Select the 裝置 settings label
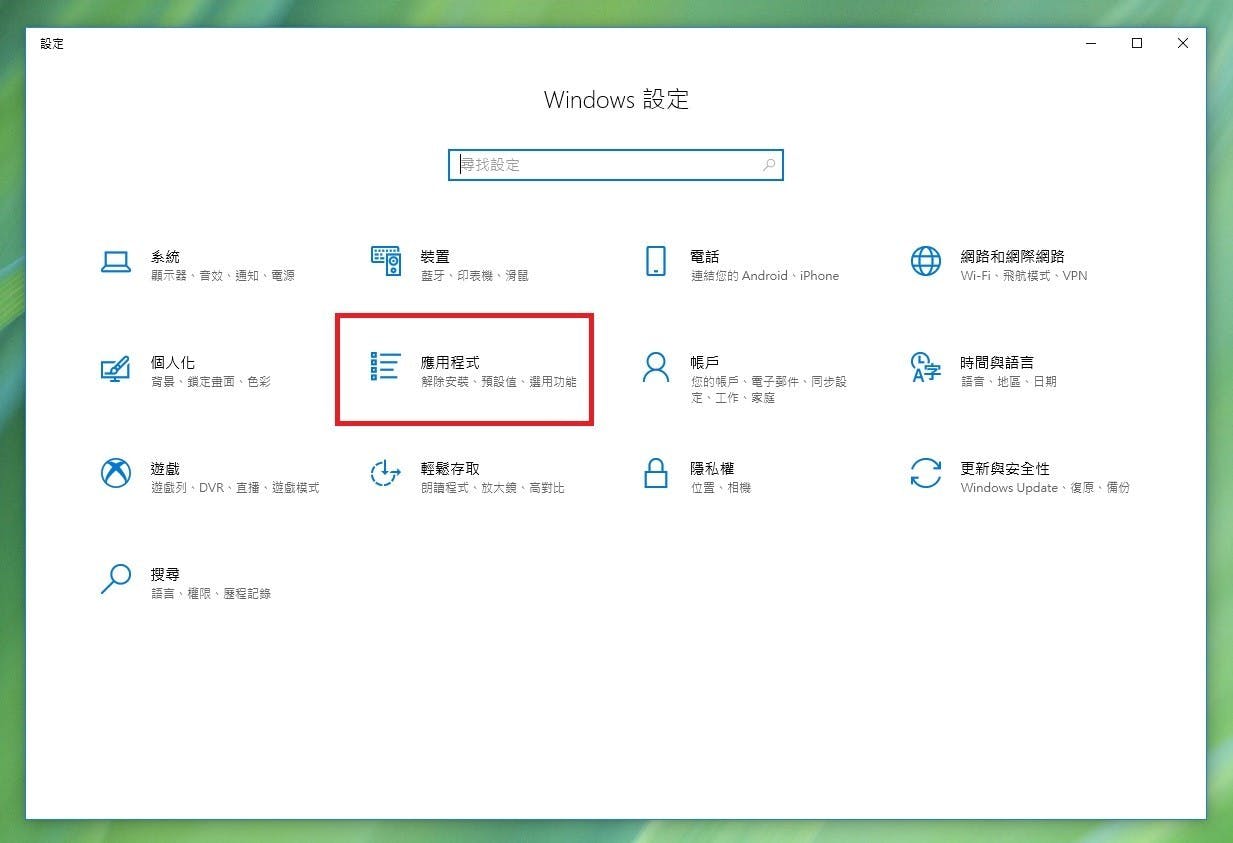Viewport: 1233px width, 843px height. click(435, 257)
